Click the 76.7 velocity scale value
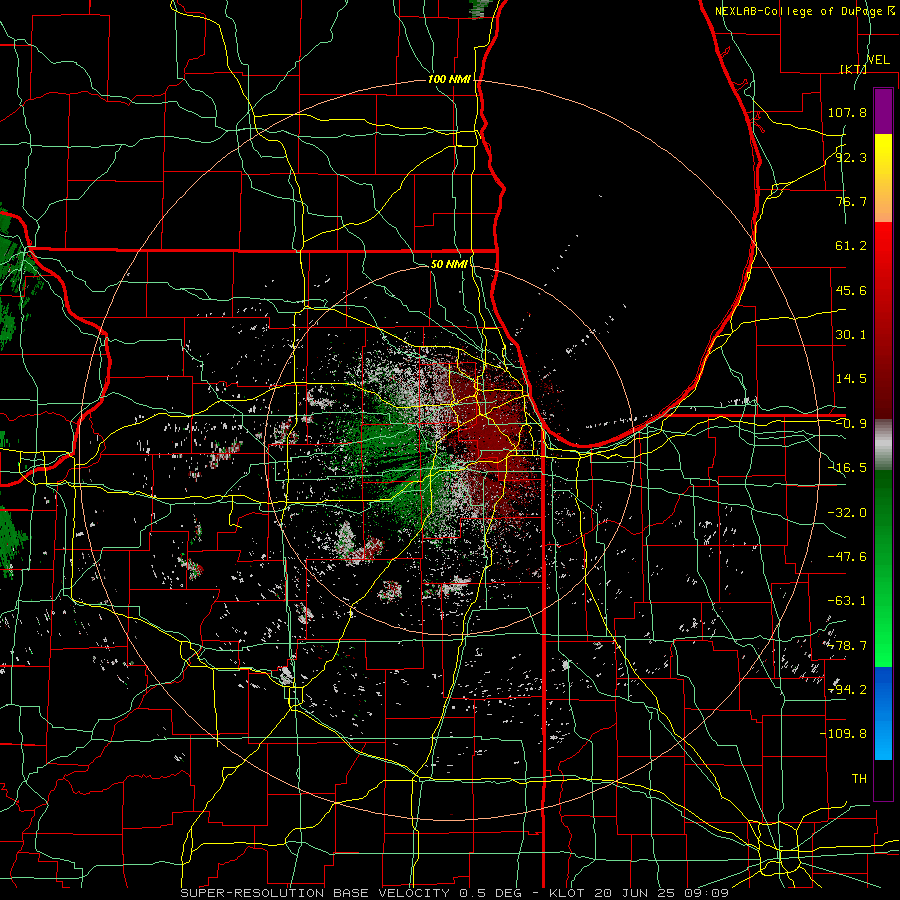The image size is (900, 900). [851, 201]
